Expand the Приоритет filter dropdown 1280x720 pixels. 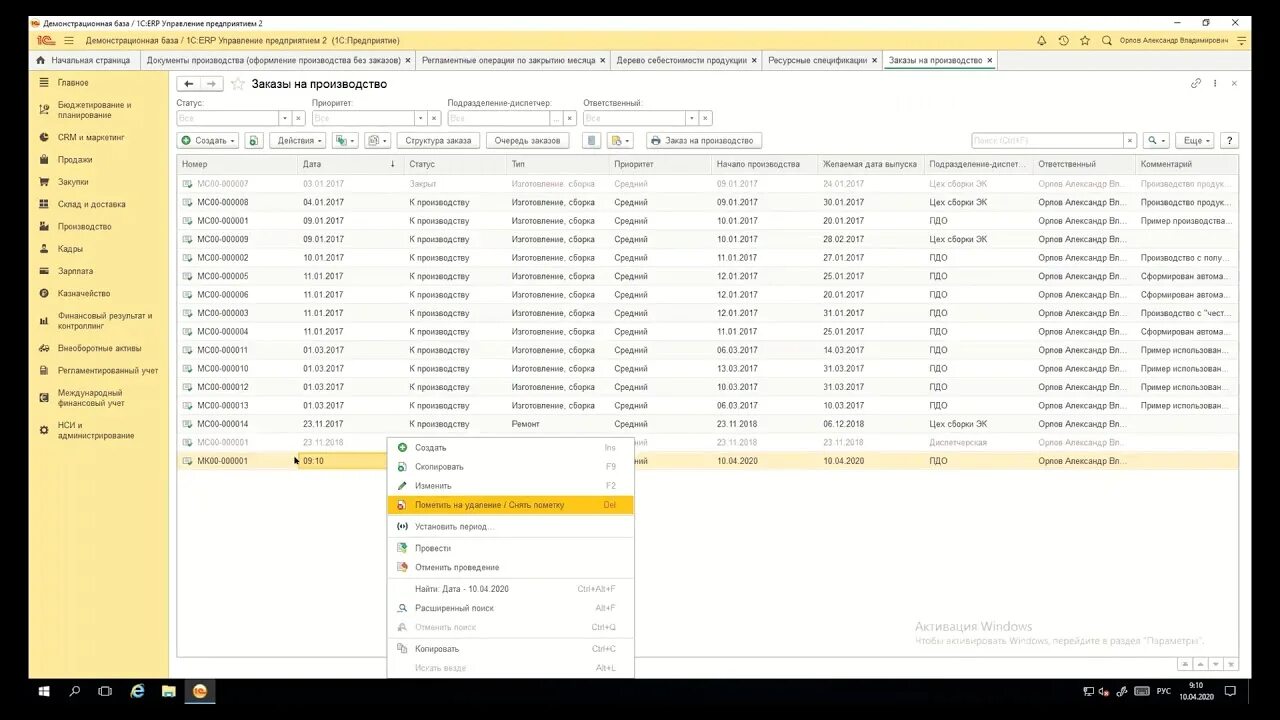[421, 118]
